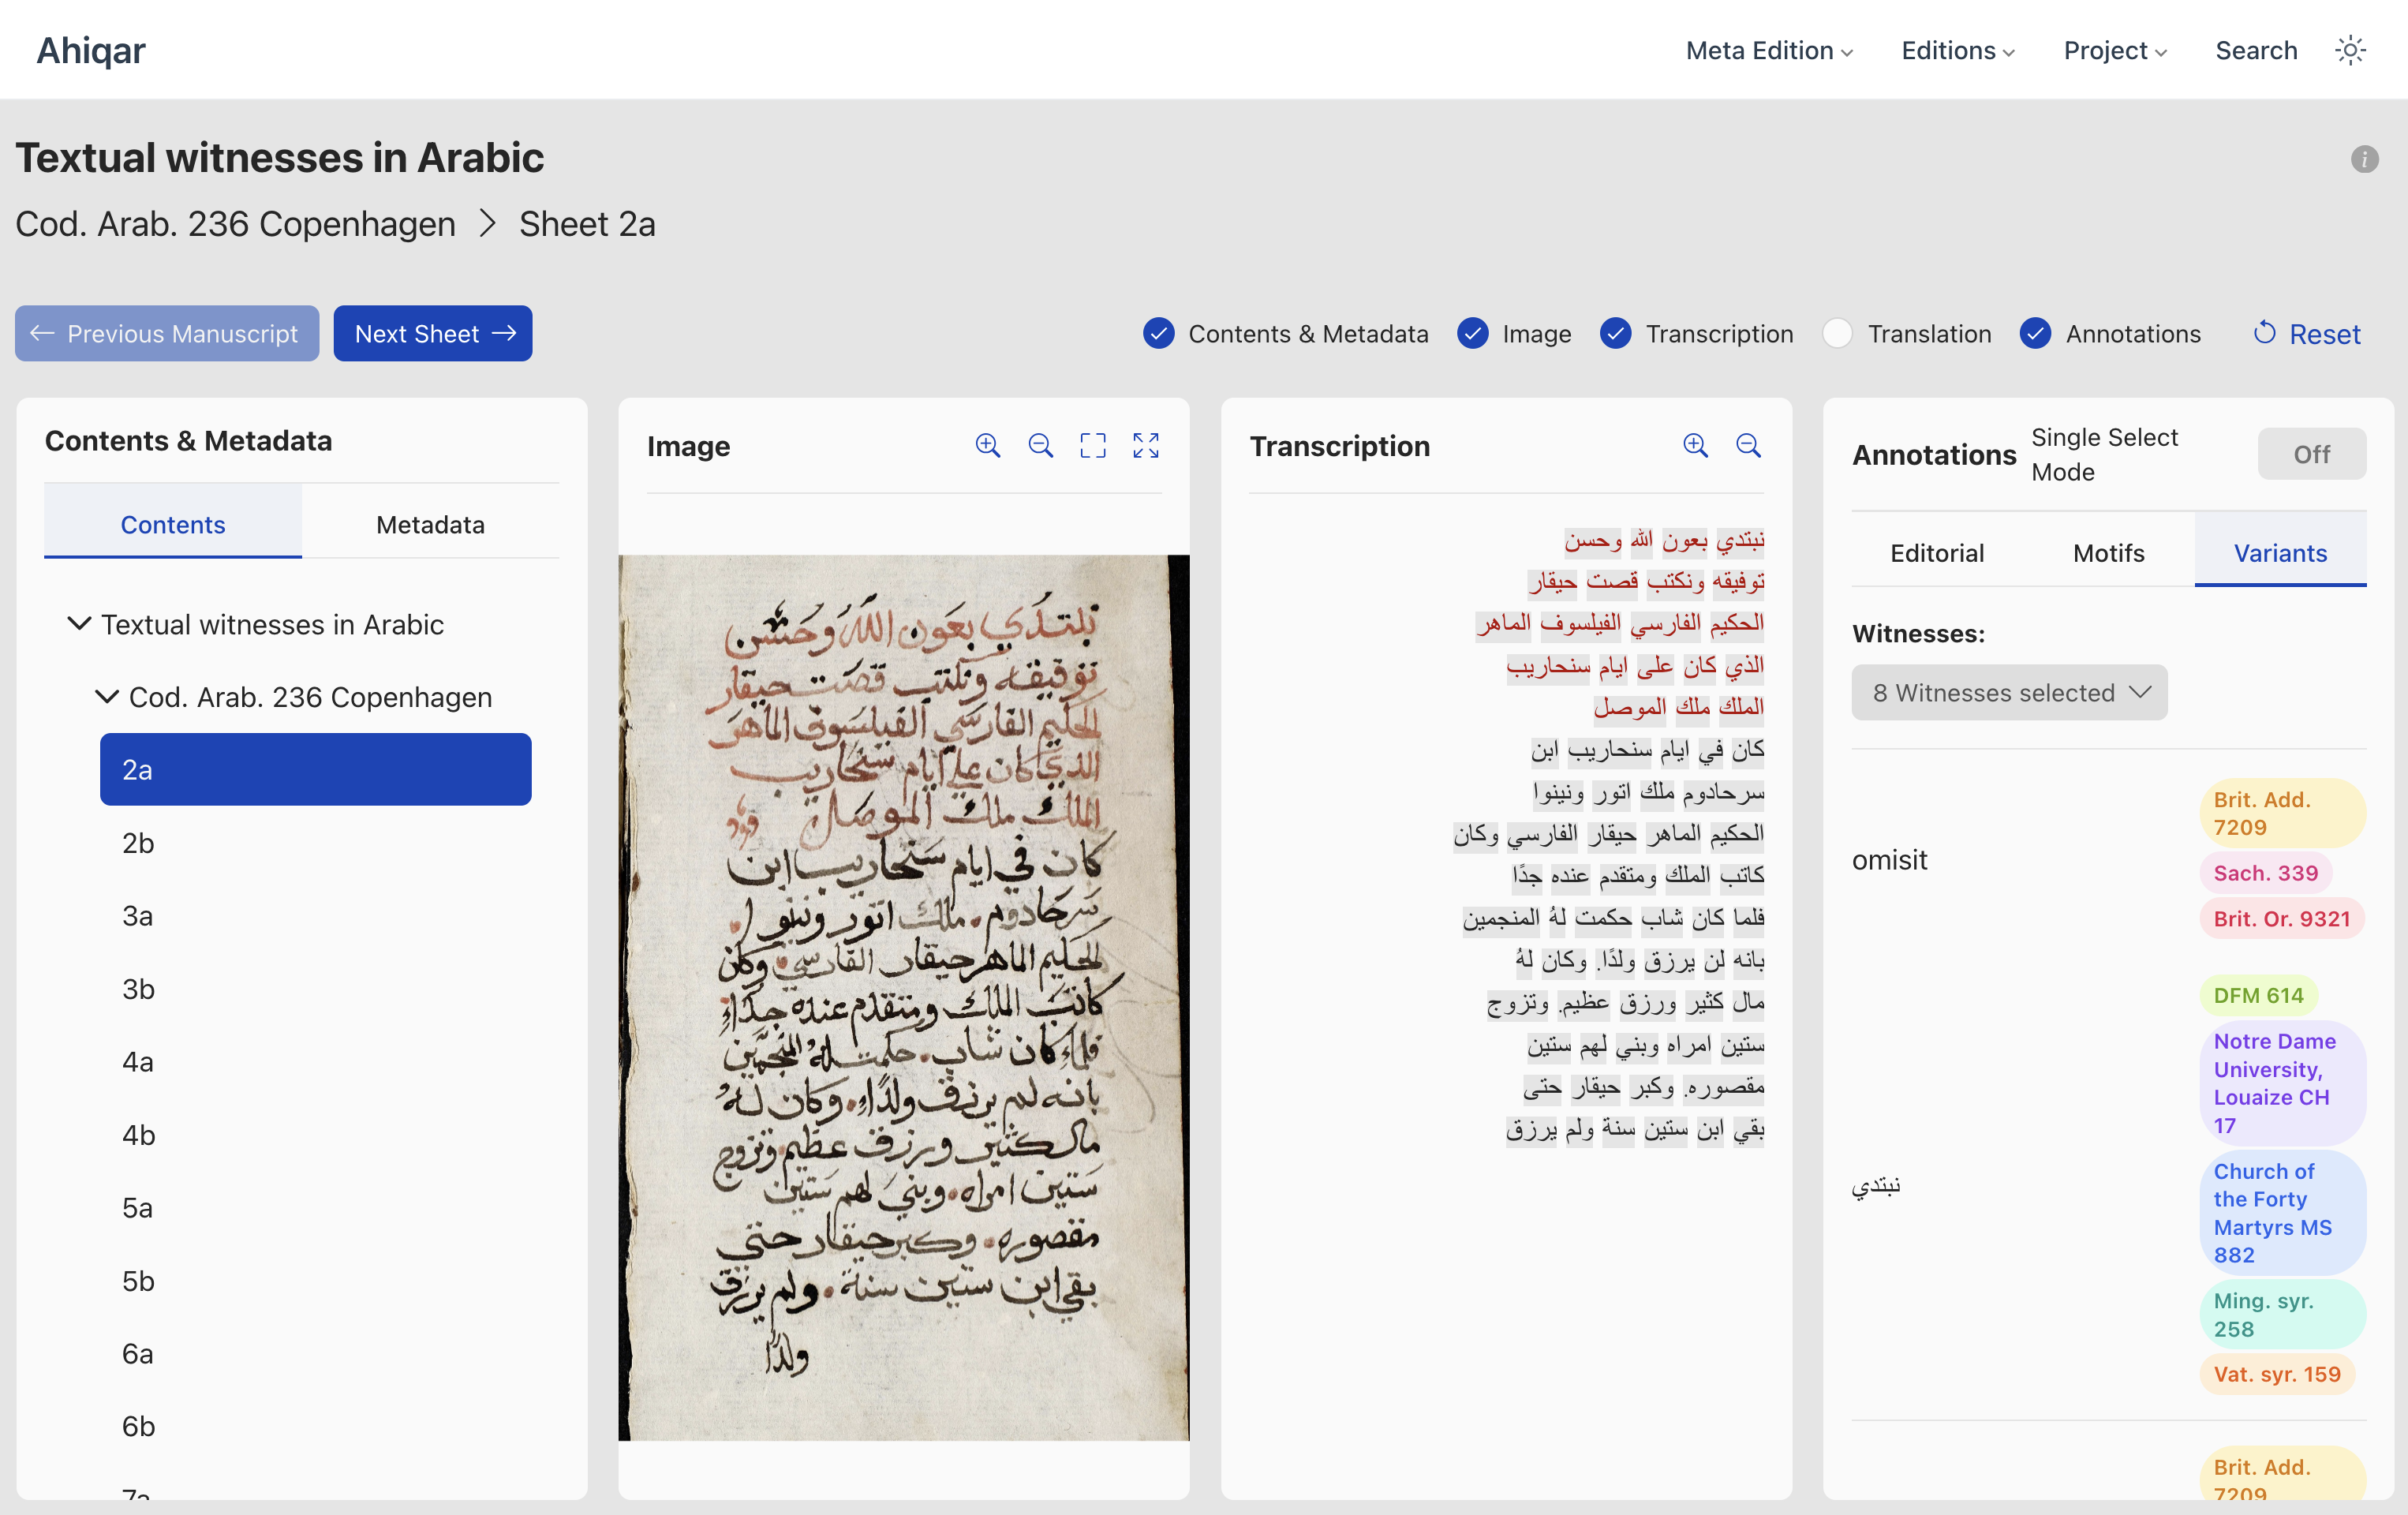Switch to the Metadata tab
Viewport: 2408px width, 1515px height.
coord(430,524)
